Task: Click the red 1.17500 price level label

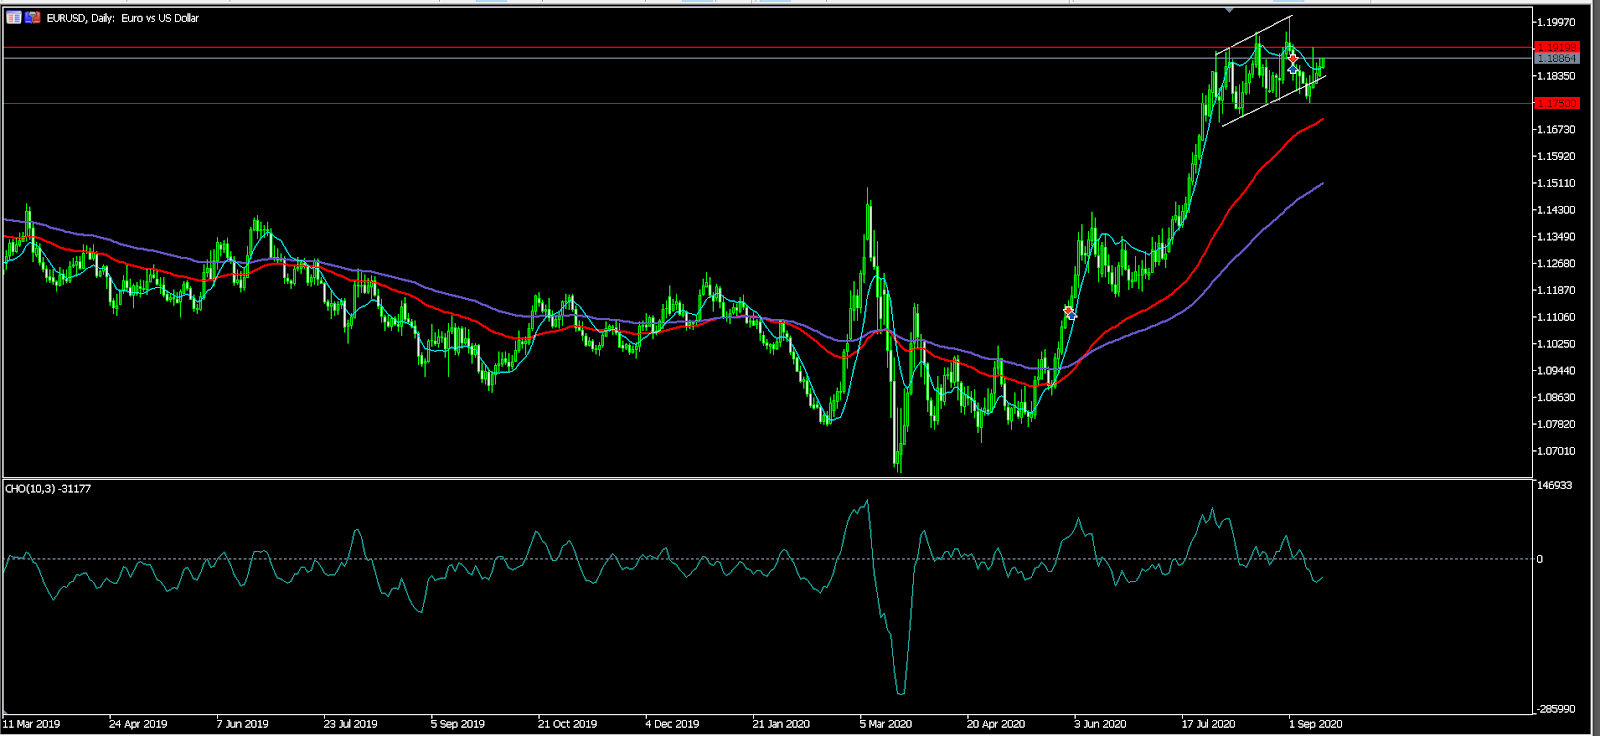Action: 1556,103
